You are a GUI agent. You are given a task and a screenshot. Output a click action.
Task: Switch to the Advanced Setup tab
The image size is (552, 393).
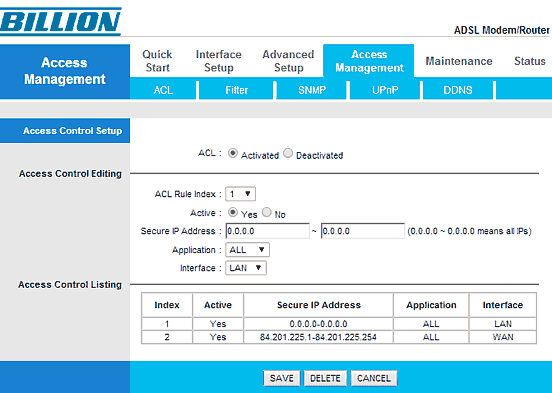click(288, 61)
